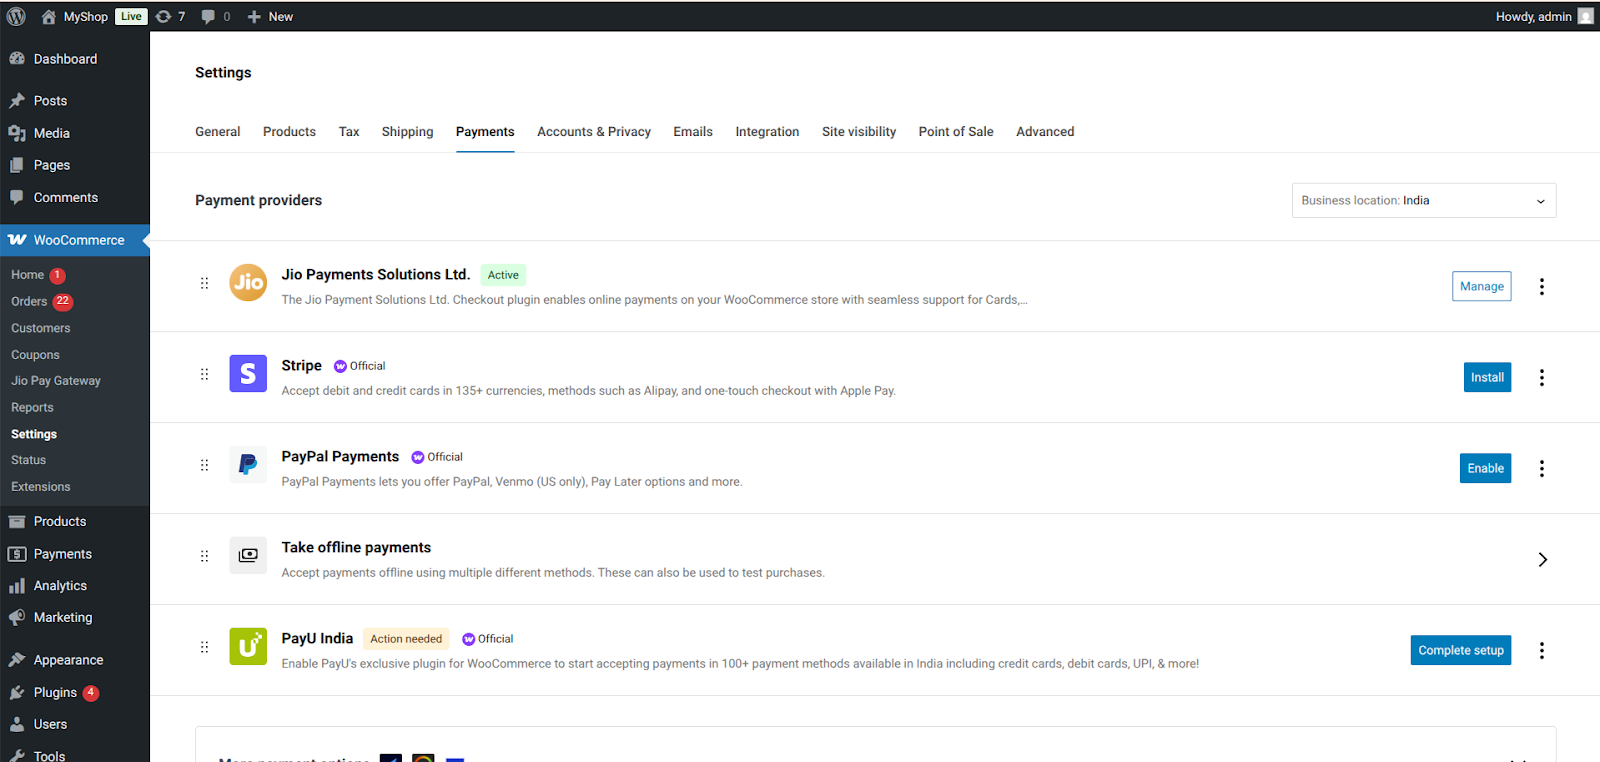The image size is (1600, 762).
Task: Click Install for Stripe
Action: (1487, 378)
